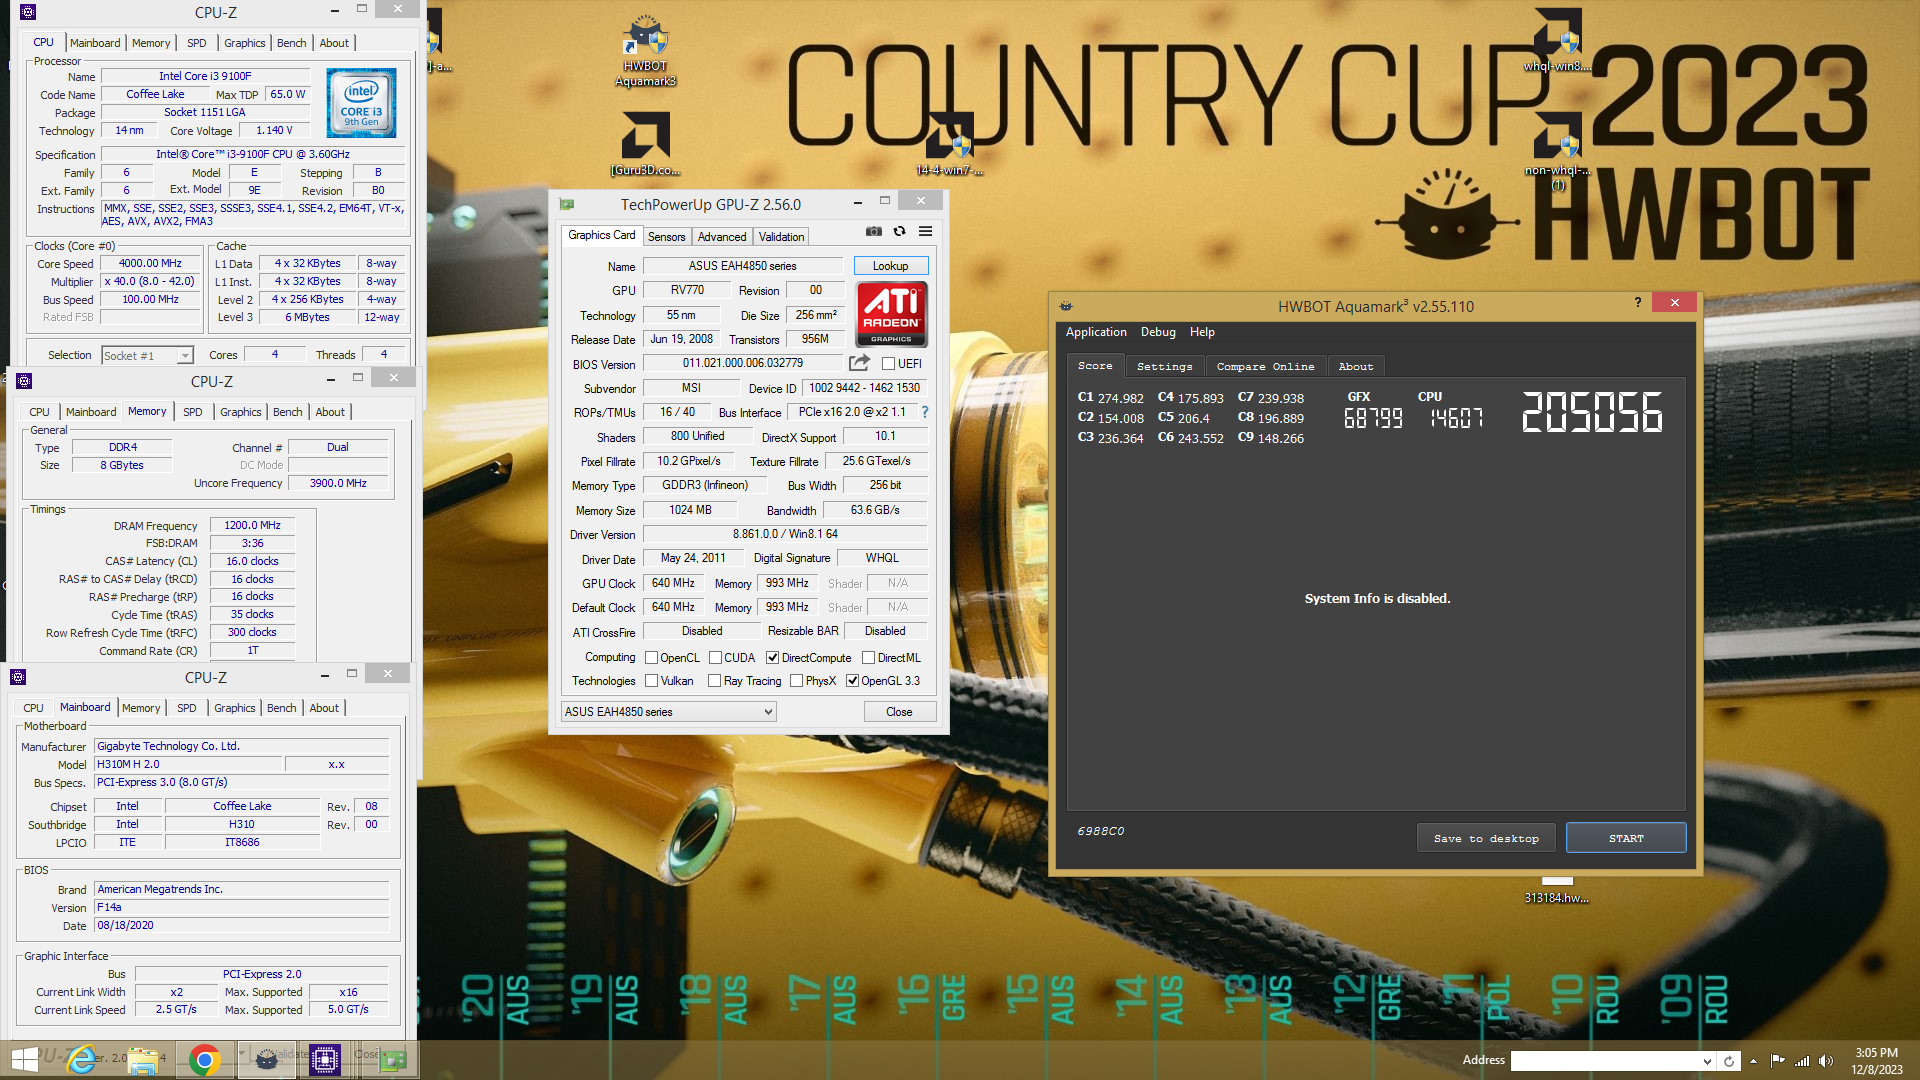
Task: Open the taskbar Address bar dropdown arrow
Action: coord(1707,1061)
